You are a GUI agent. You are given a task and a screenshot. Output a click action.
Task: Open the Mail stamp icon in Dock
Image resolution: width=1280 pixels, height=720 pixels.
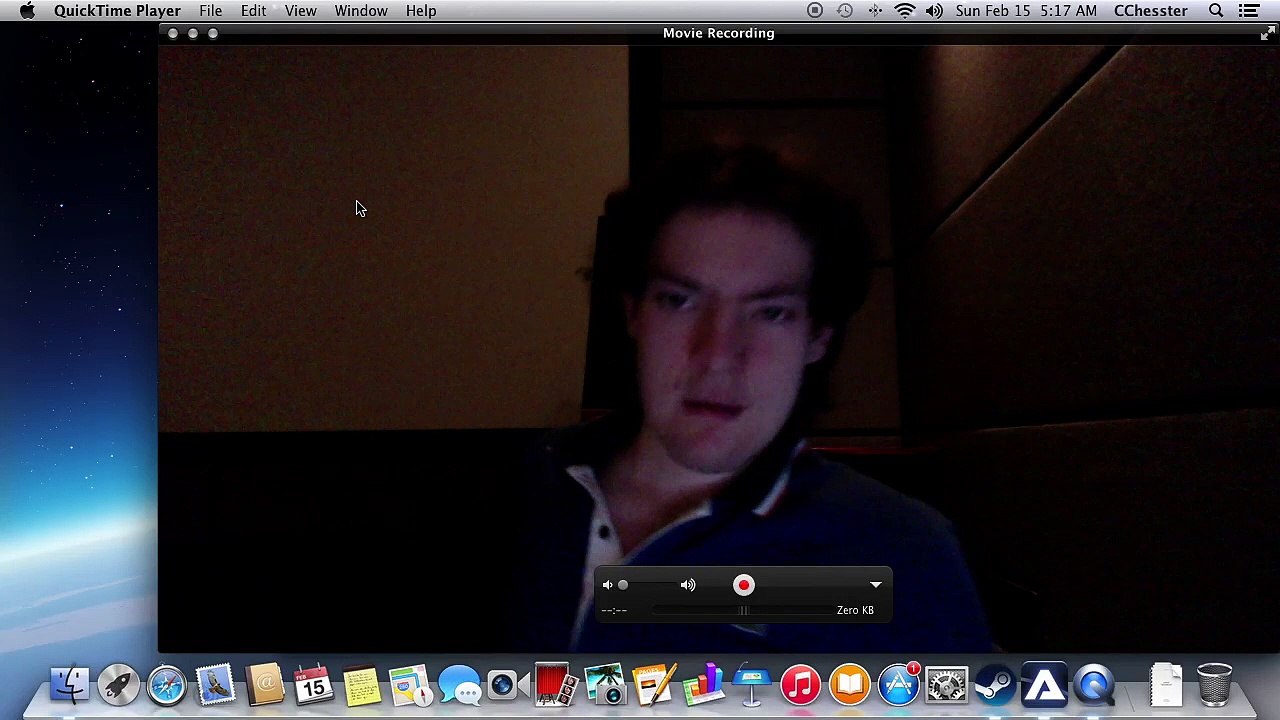click(215, 686)
